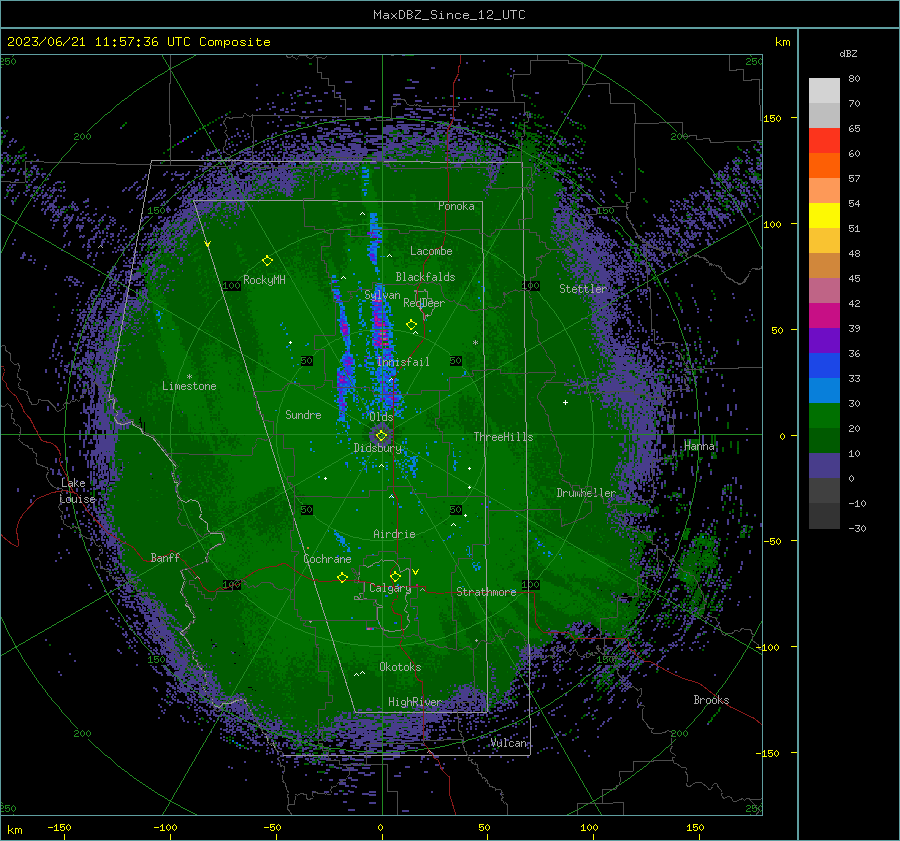The image size is (900, 841).
Task: Select the Limestone label
Action: point(189,386)
